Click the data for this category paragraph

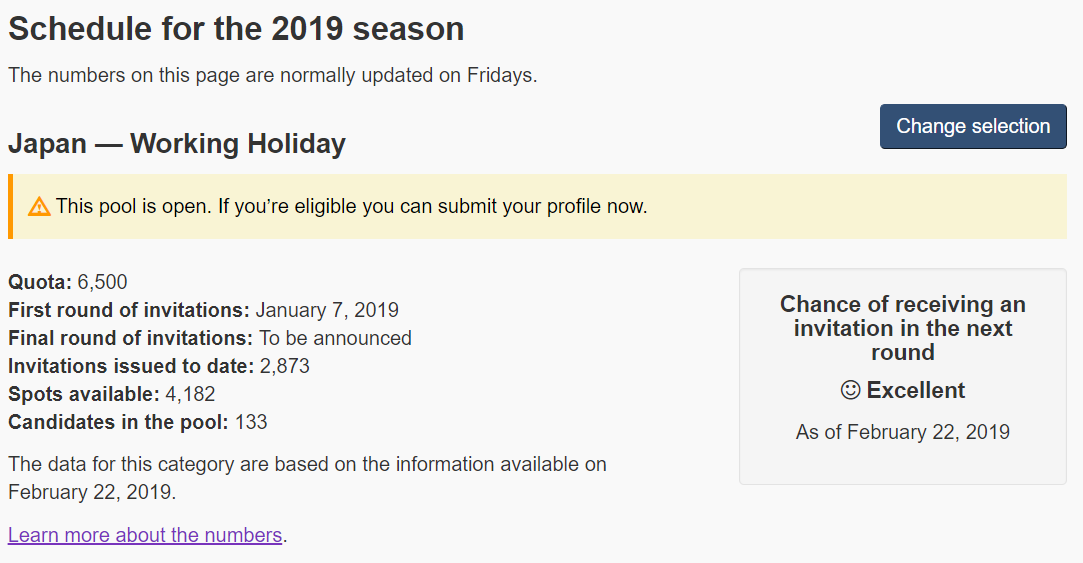tap(307, 478)
